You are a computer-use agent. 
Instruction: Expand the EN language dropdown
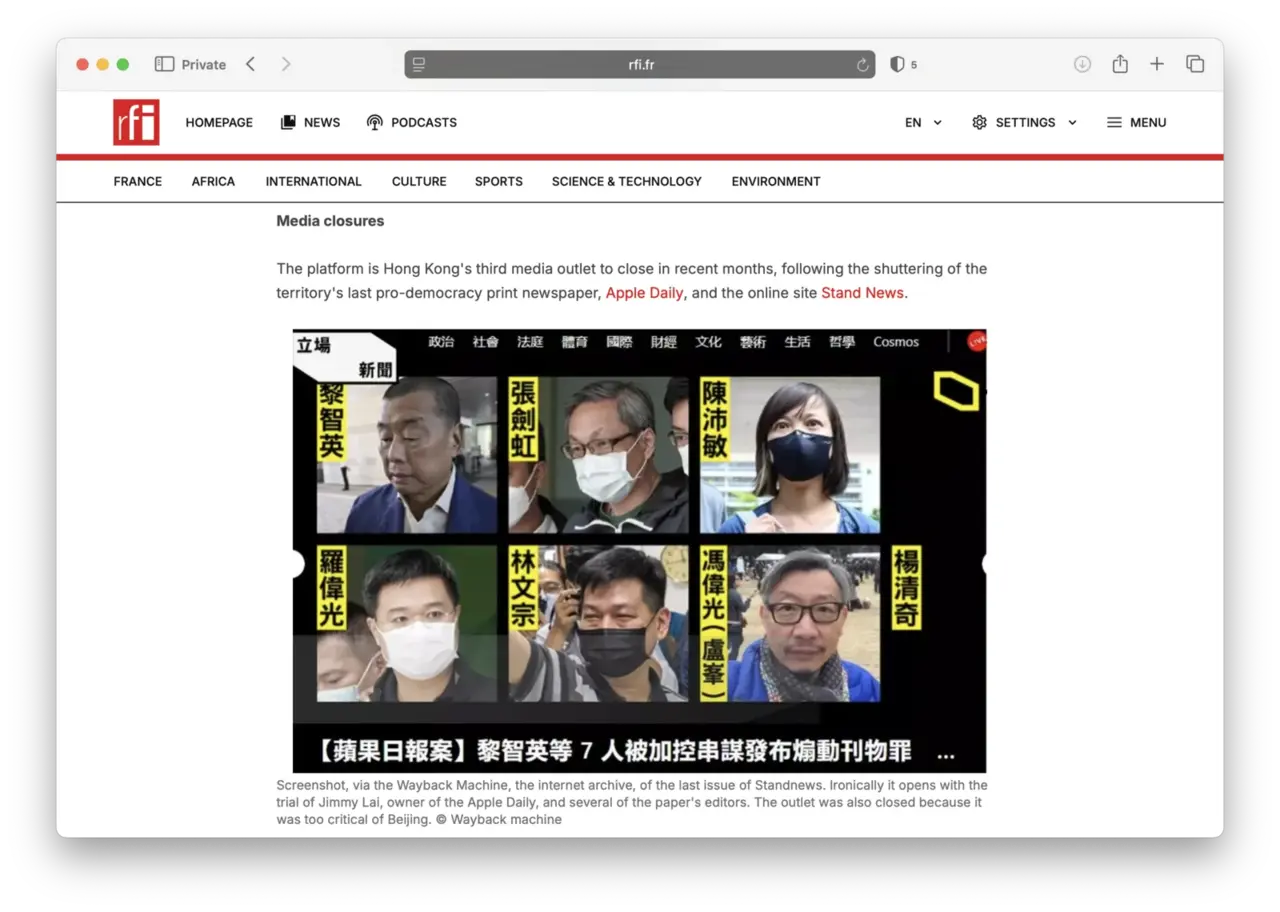[923, 122]
